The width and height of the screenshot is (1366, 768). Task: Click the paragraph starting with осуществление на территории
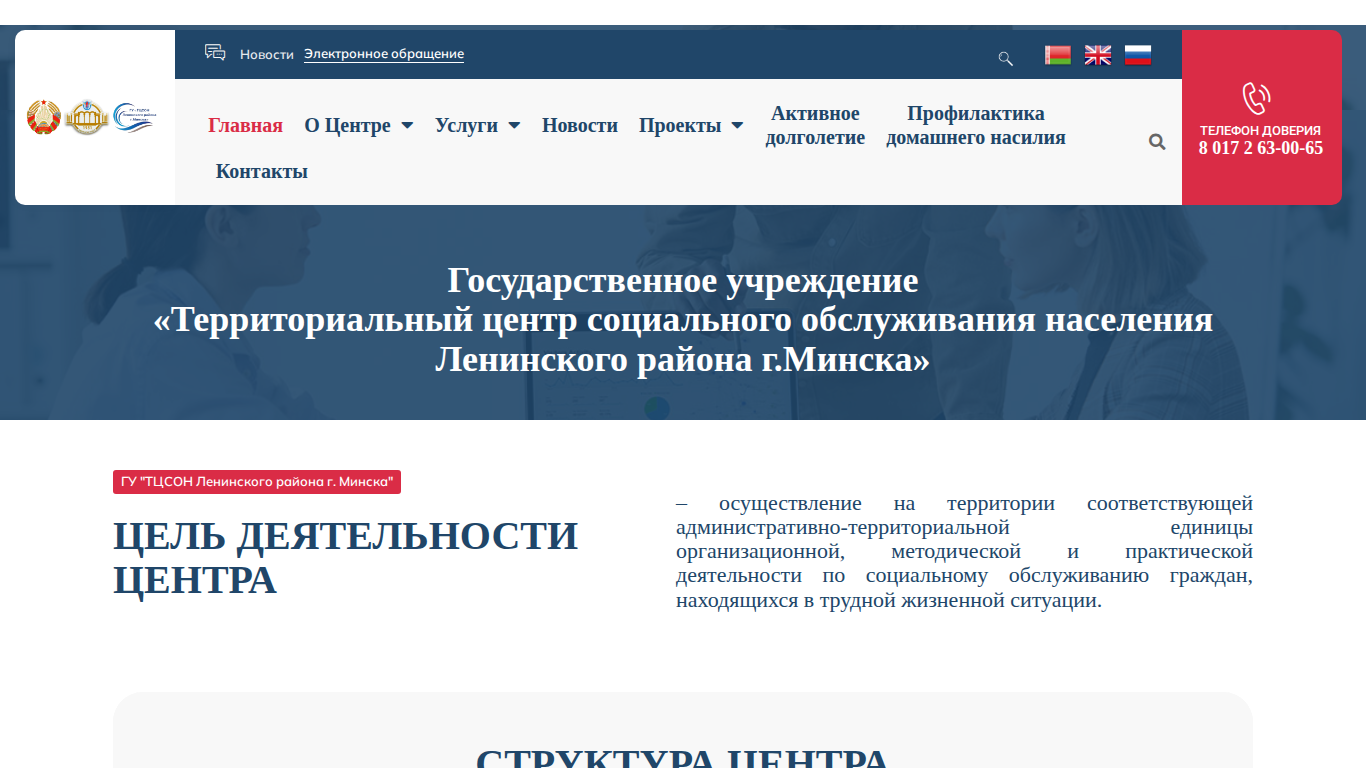click(x=964, y=552)
